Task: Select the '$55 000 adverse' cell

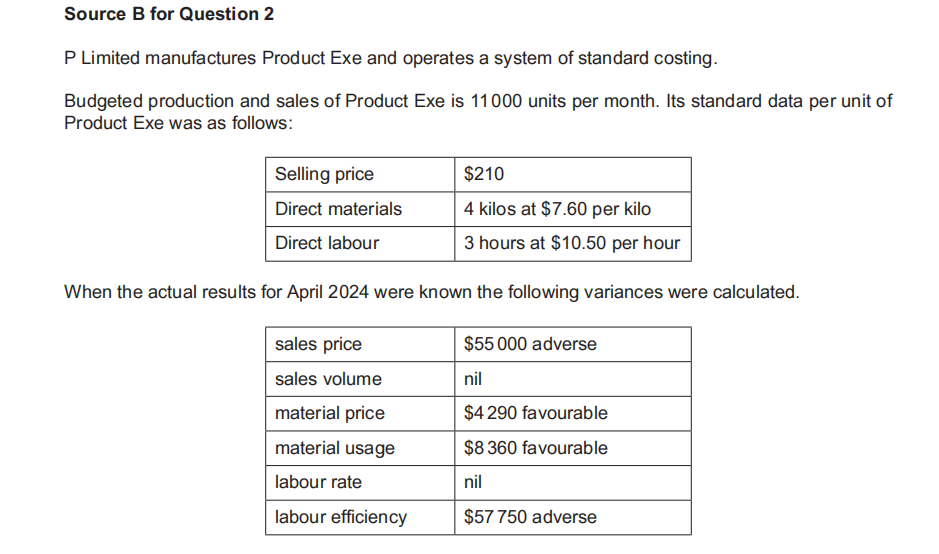Action: point(530,344)
